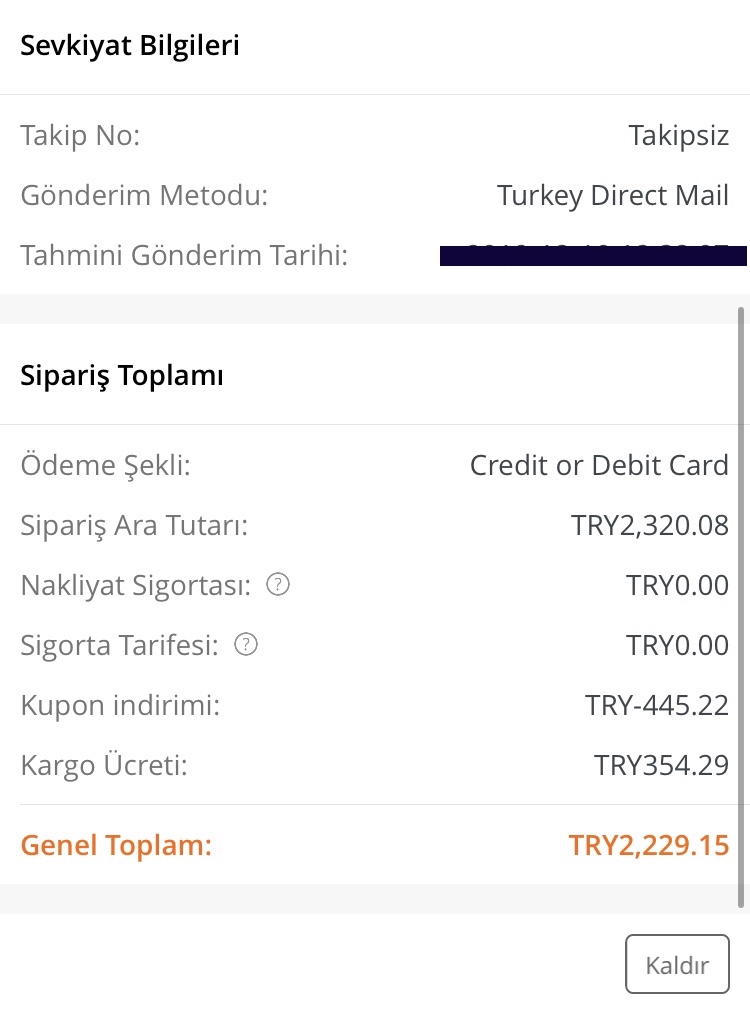Viewport: 750px width, 1014px height.
Task: Click the Sipariş Toplamı heading
Action: [x=122, y=376]
